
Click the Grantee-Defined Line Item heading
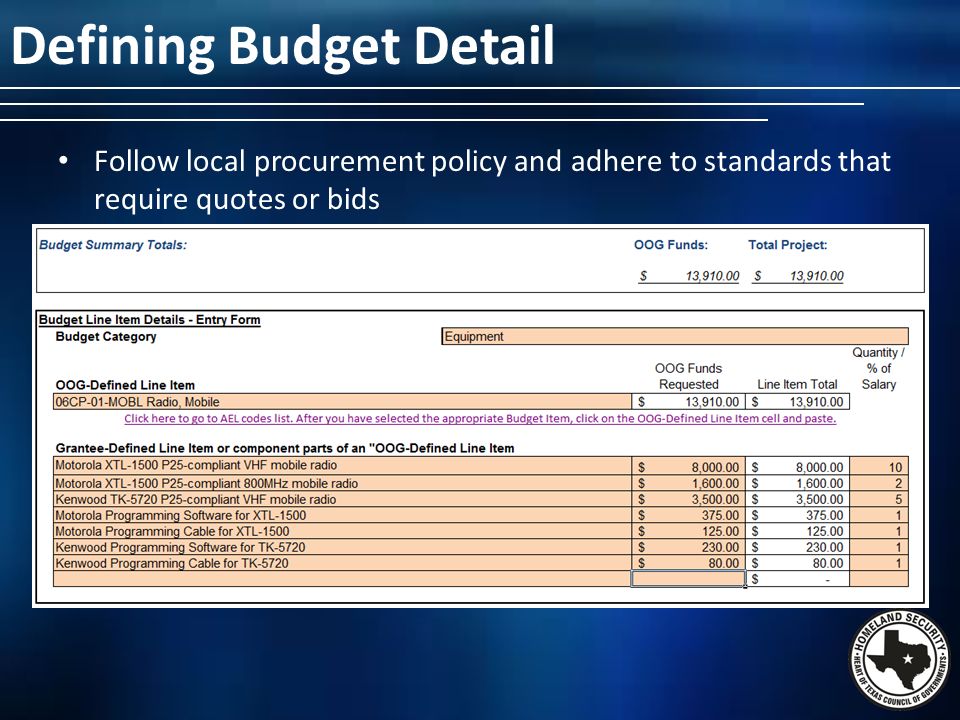pyautogui.click(x=285, y=448)
